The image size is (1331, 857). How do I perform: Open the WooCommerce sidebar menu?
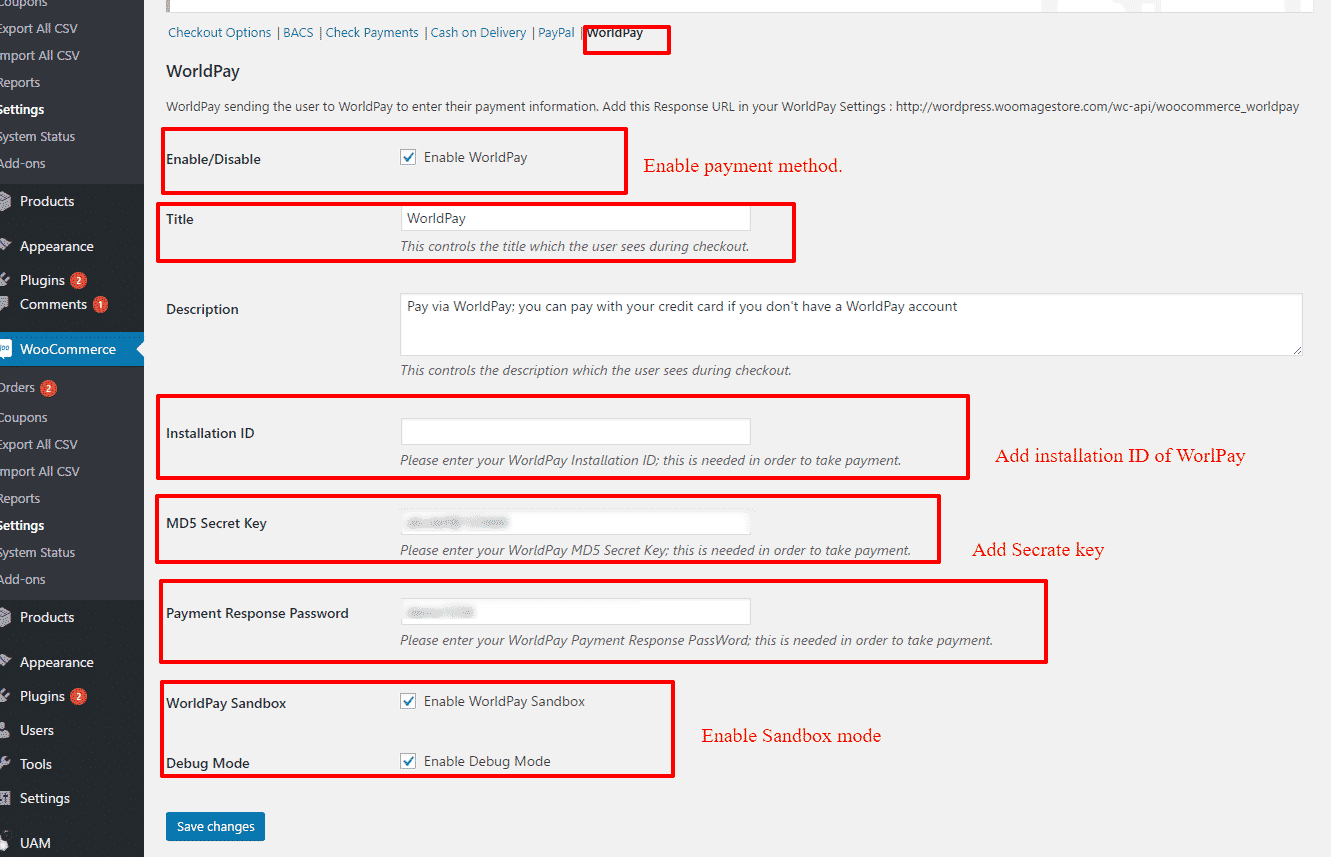(x=68, y=349)
